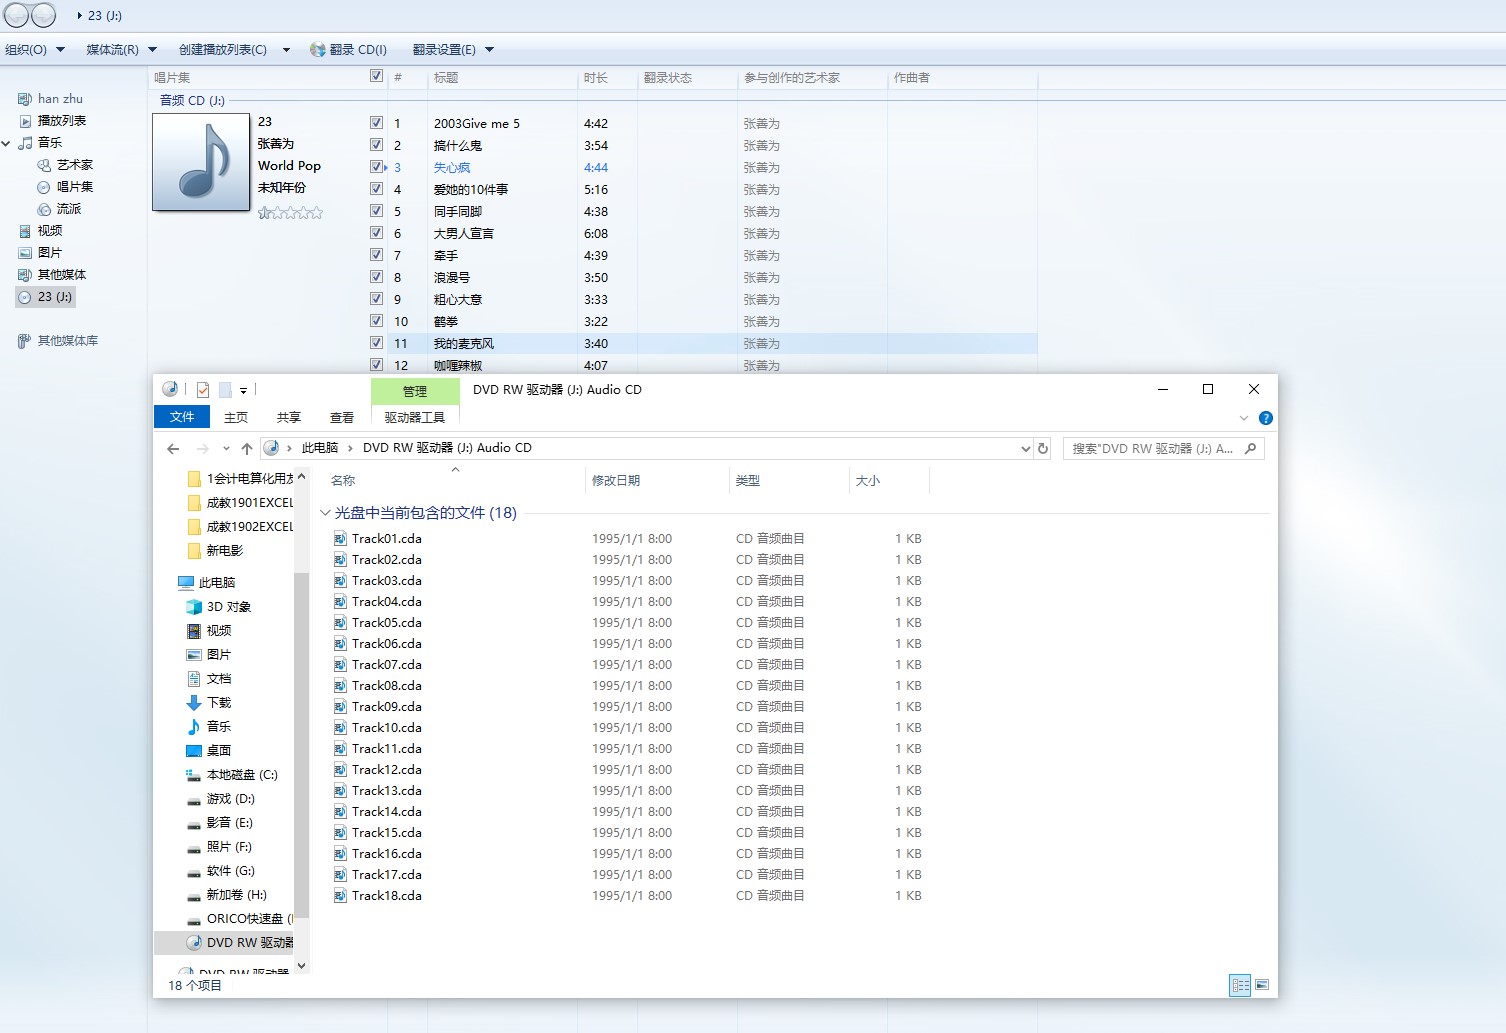The height and width of the screenshot is (1033, 1506).
Task: Open Explorer help question mark icon
Action: coord(1265,418)
